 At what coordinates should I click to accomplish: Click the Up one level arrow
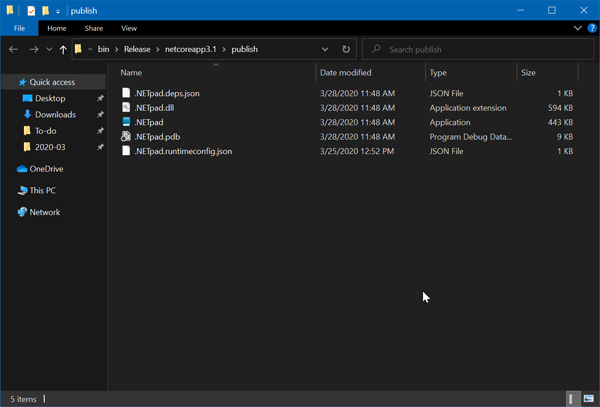pyautogui.click(x=63, y=49)
